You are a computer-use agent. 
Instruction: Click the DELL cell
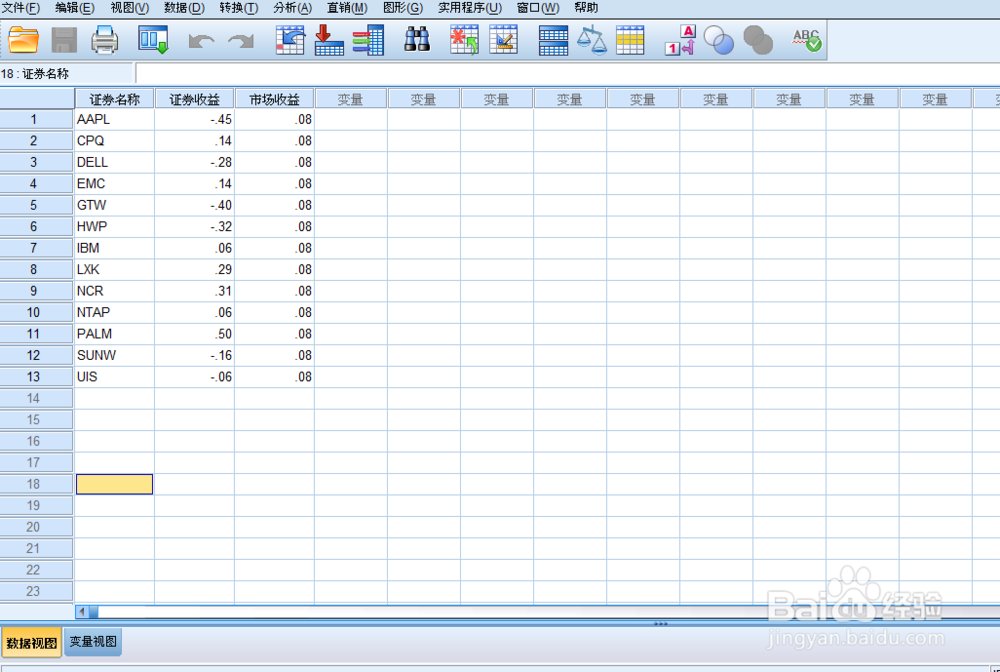[x=115, y=162]
